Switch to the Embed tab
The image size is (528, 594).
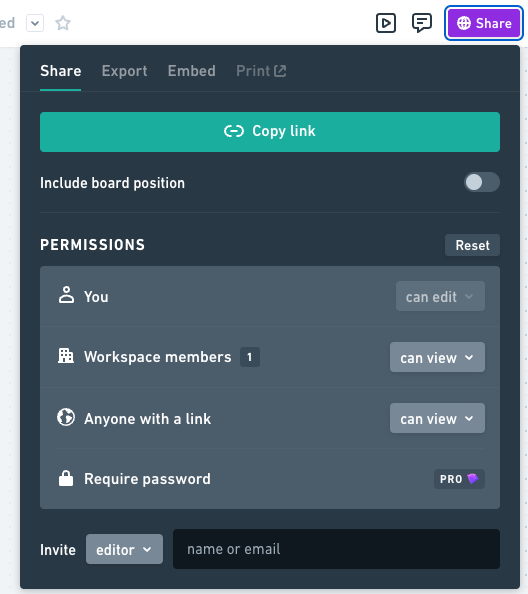[x=192, y=71]
